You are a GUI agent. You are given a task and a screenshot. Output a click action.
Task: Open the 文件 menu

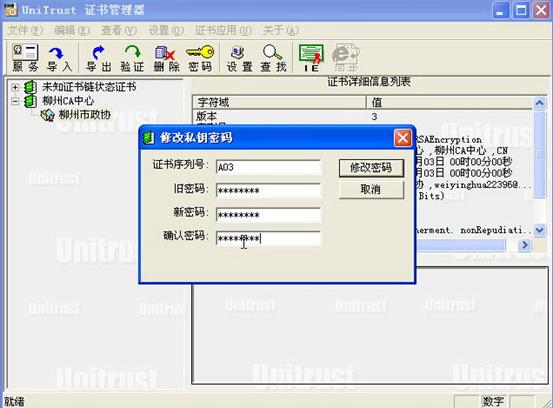[25, 30]
